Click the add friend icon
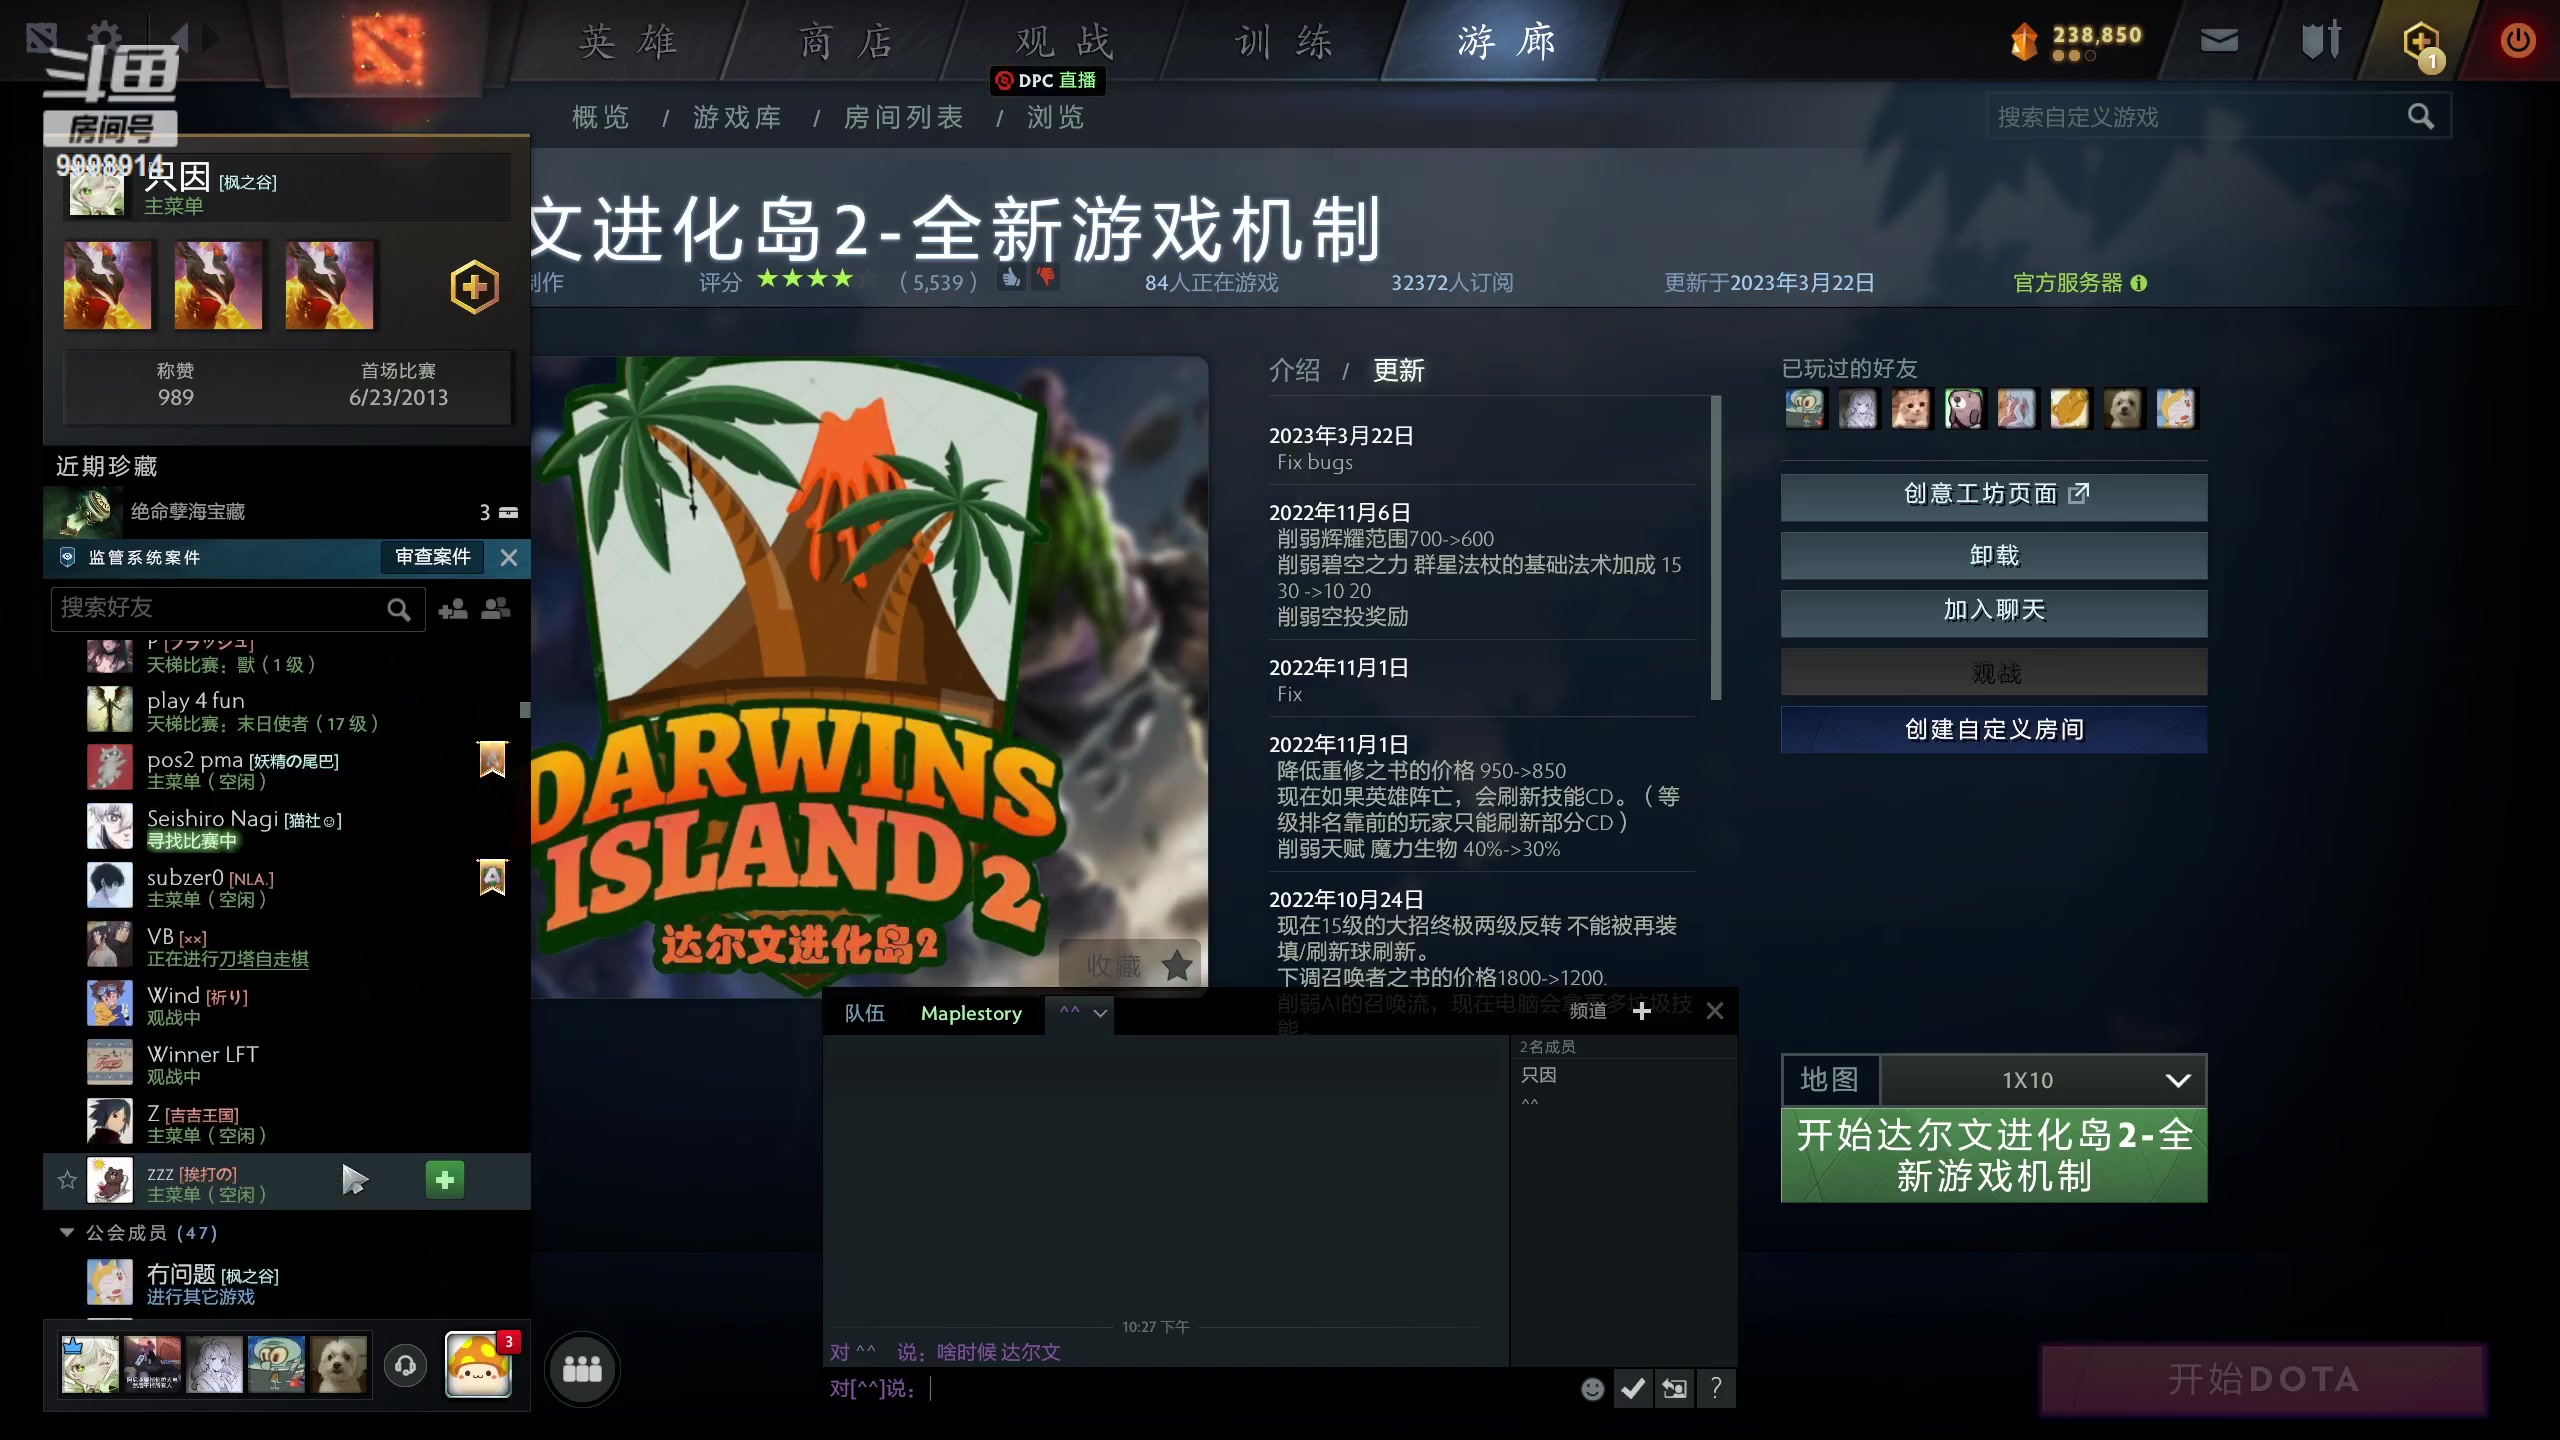This screenshot has height=1440, width=2560. point(453,608)
